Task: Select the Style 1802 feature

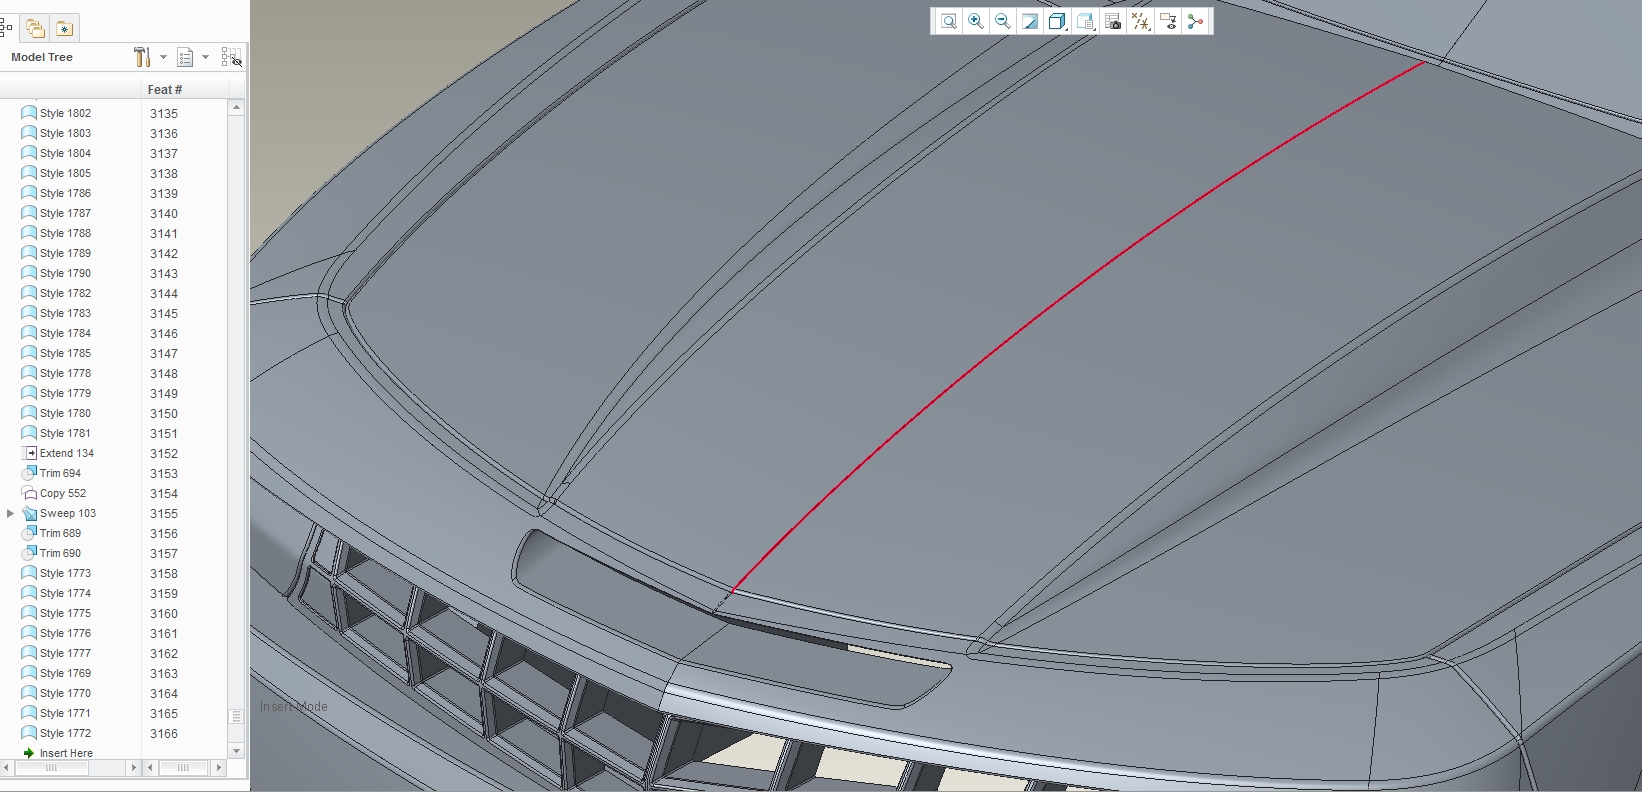Action: 65,113
